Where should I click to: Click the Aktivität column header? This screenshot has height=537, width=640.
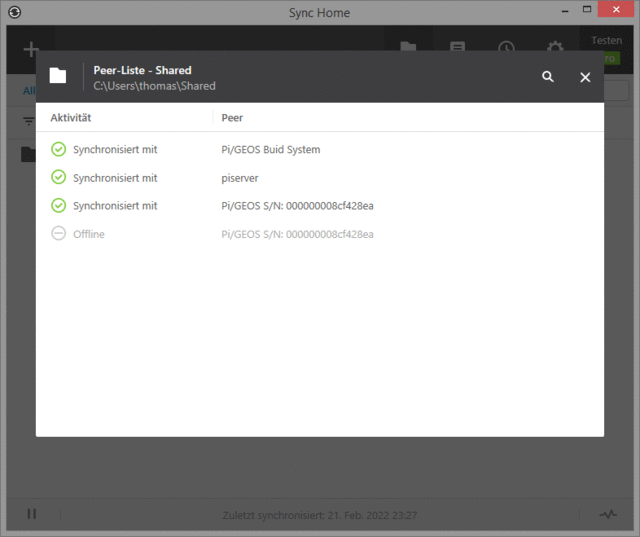coord(71,118)
